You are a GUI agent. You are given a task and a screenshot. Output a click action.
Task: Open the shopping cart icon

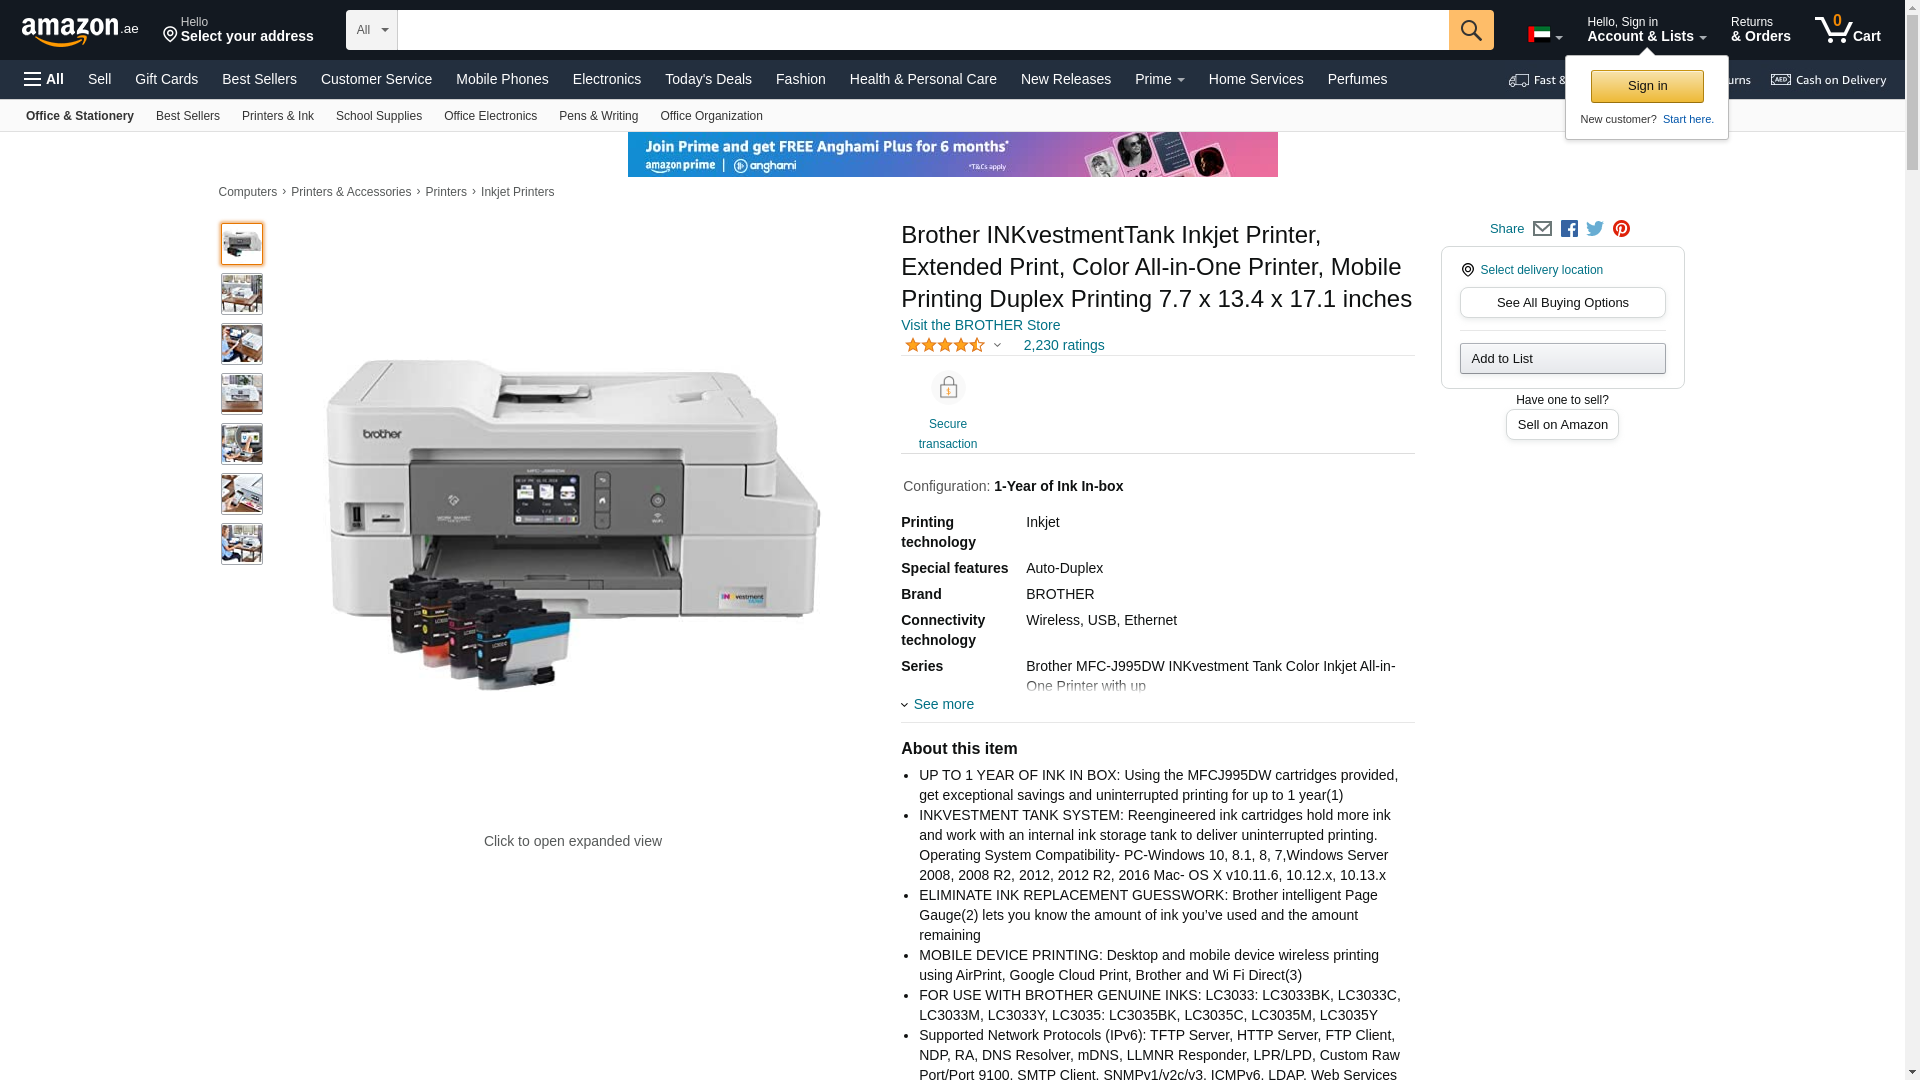click(1847, 30)
